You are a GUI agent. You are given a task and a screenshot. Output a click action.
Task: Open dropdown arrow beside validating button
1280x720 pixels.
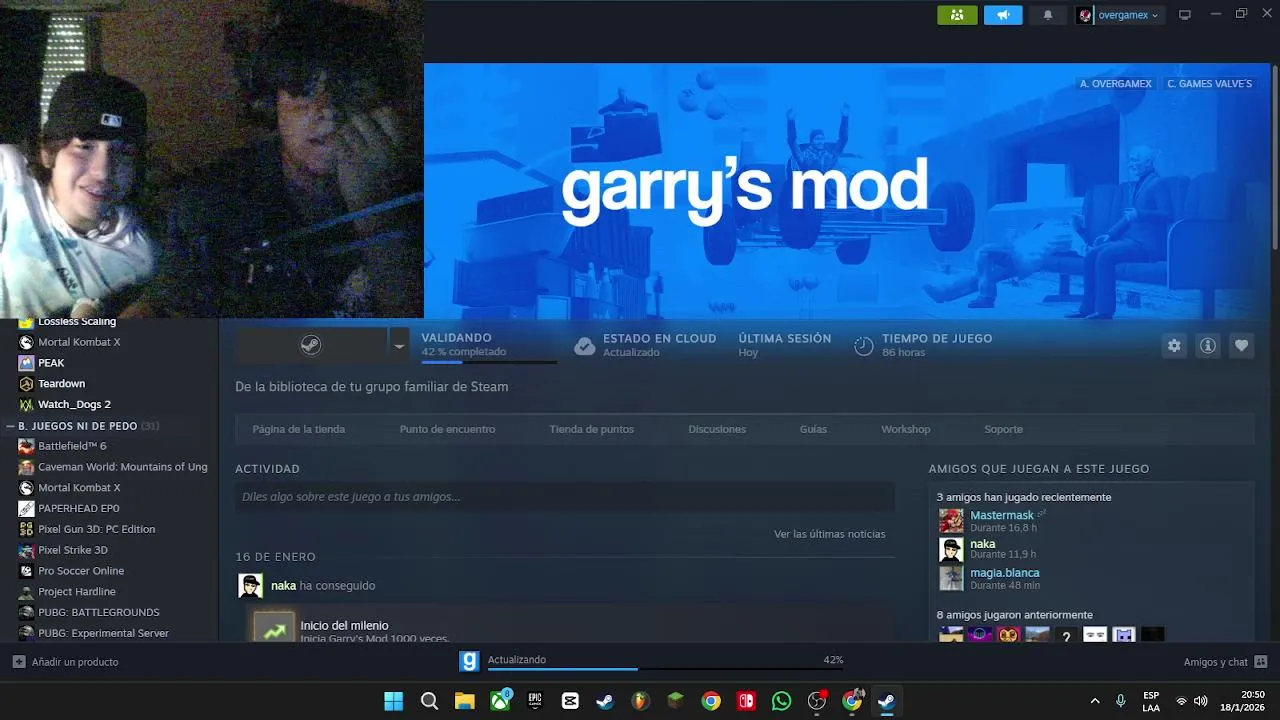pos(399,346)
